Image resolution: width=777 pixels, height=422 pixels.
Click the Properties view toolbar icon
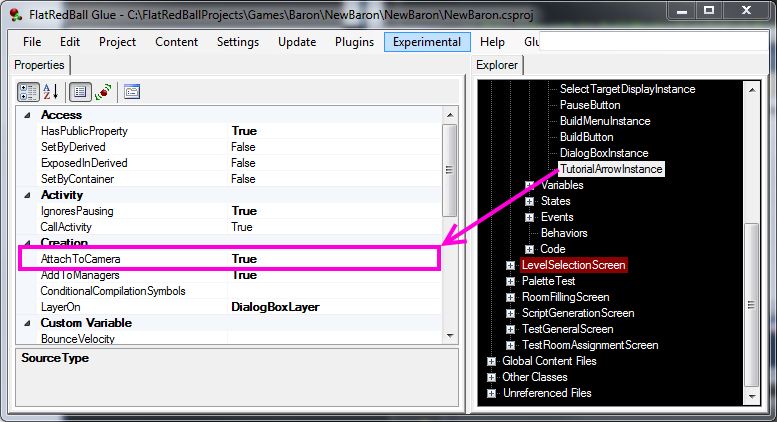tap(80, 92)
